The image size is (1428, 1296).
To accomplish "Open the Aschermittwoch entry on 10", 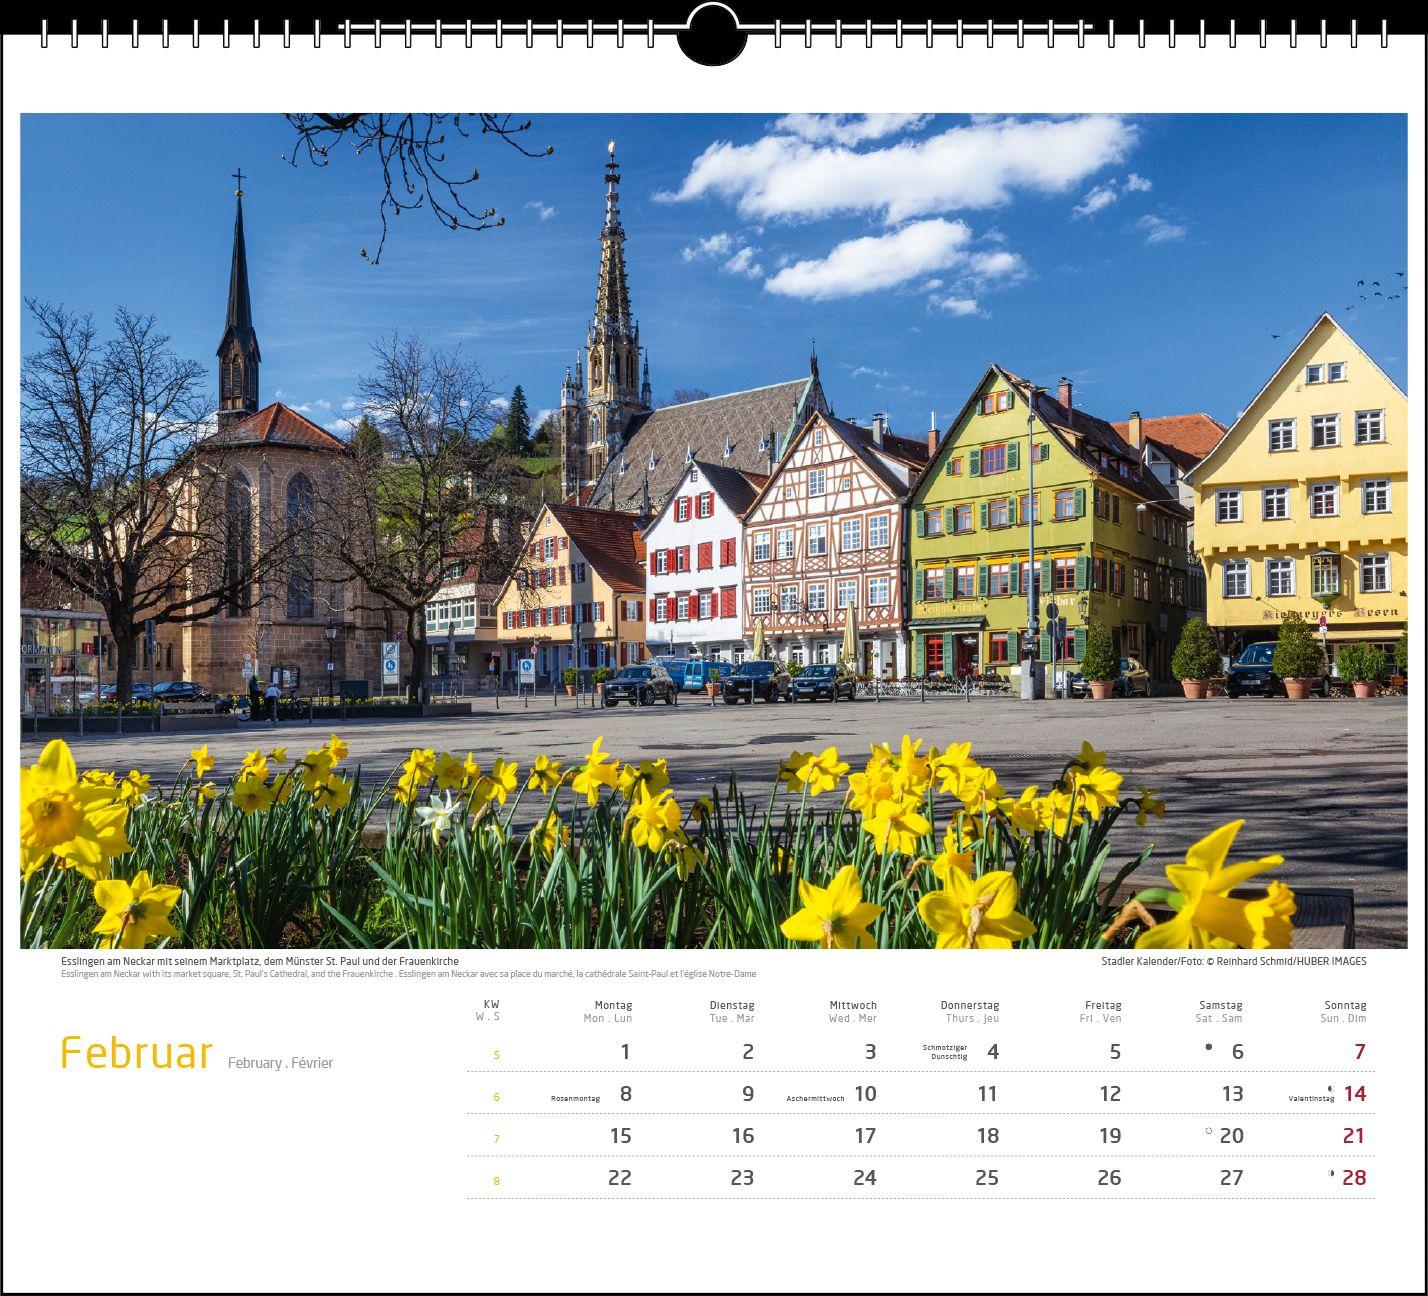I will (x=813, y=1097).
